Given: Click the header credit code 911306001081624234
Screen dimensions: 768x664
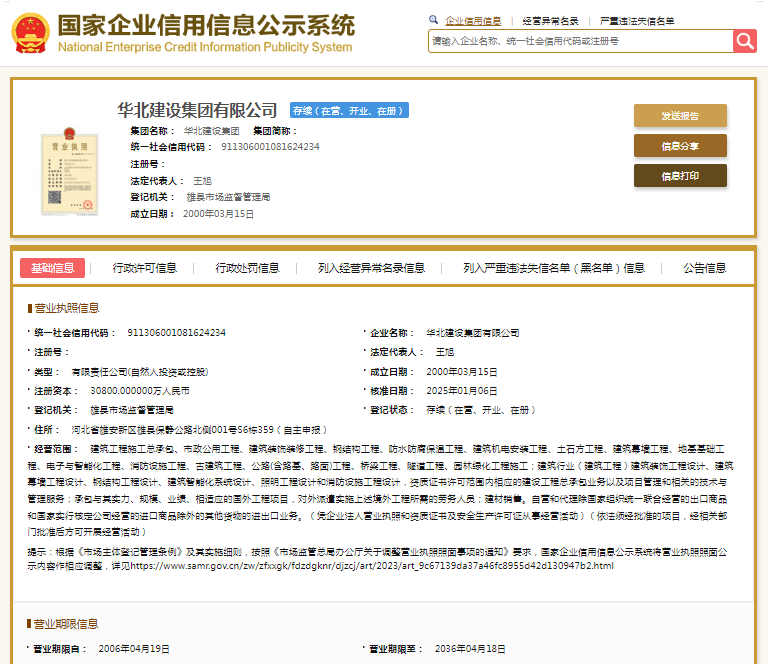Looking at the screenshot, I should (270, 146).
